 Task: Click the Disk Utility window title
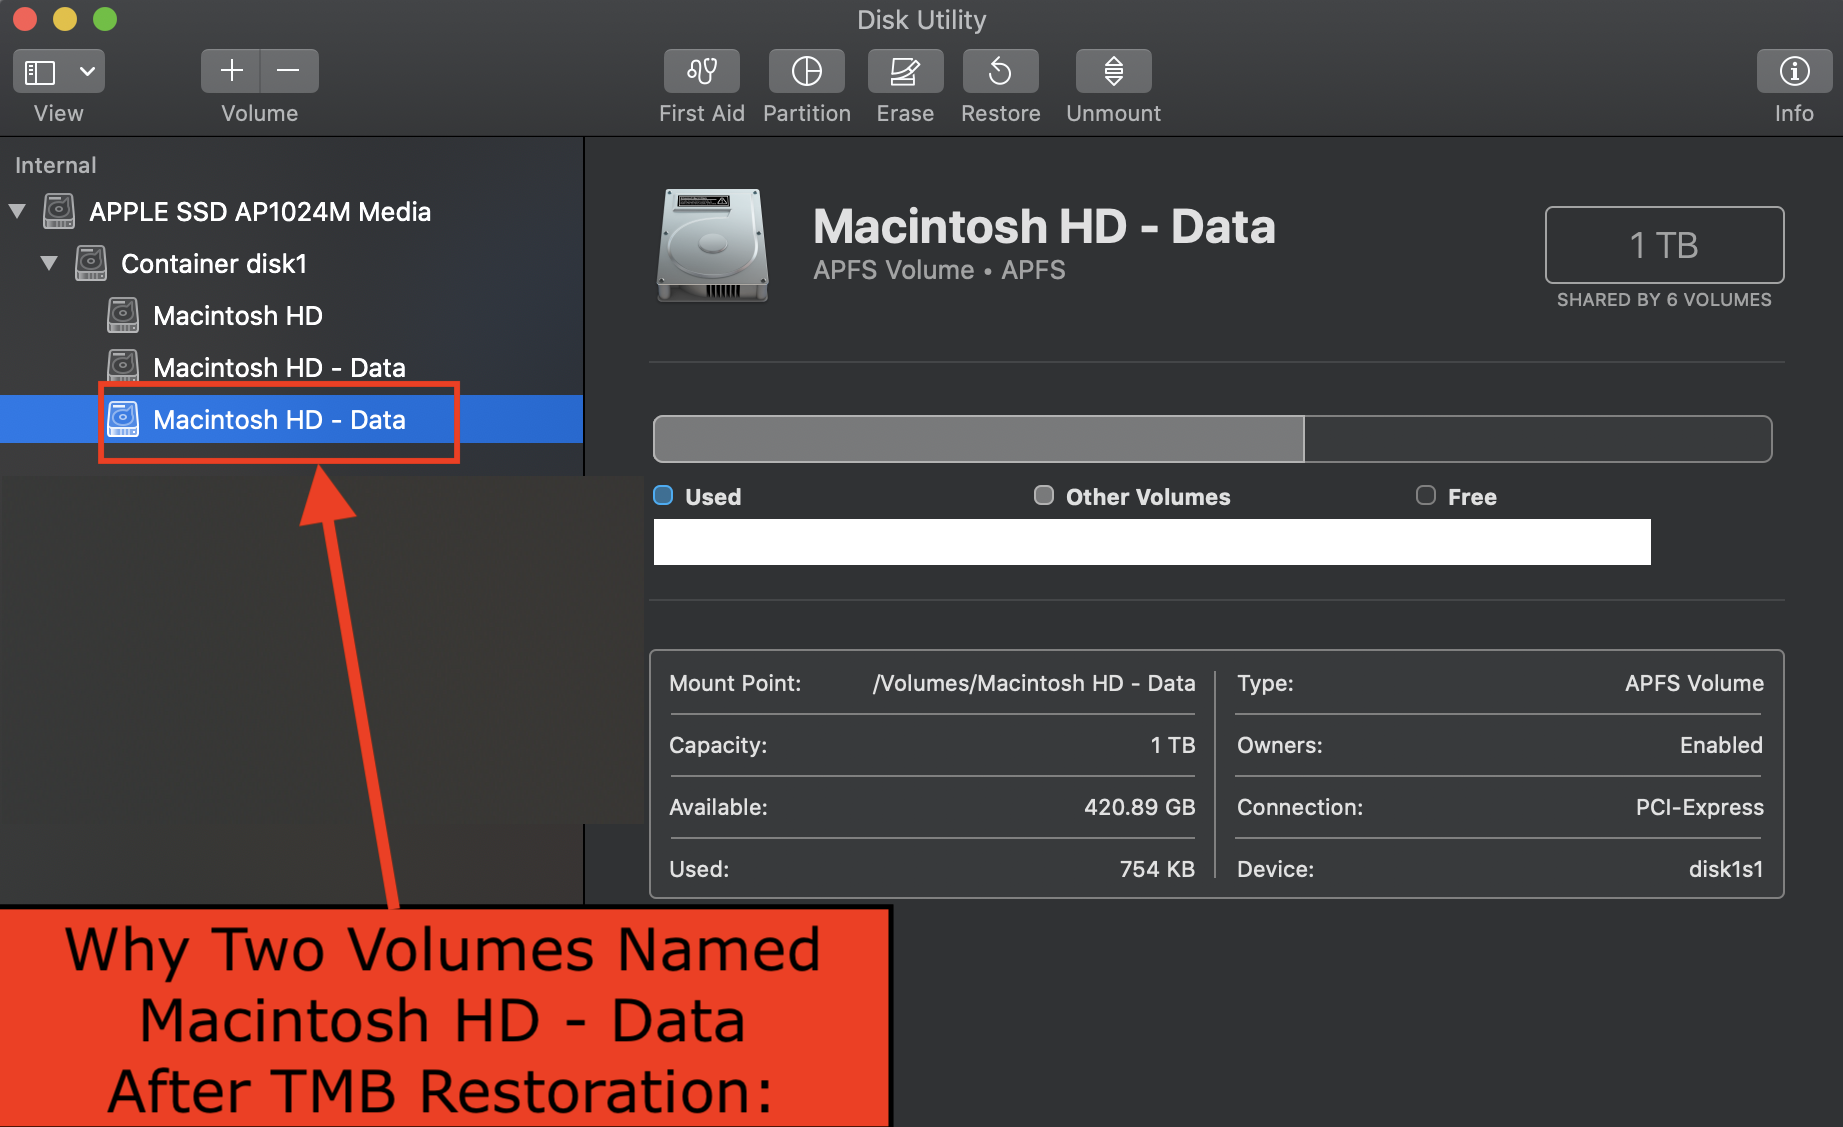[x=921, y=20]
